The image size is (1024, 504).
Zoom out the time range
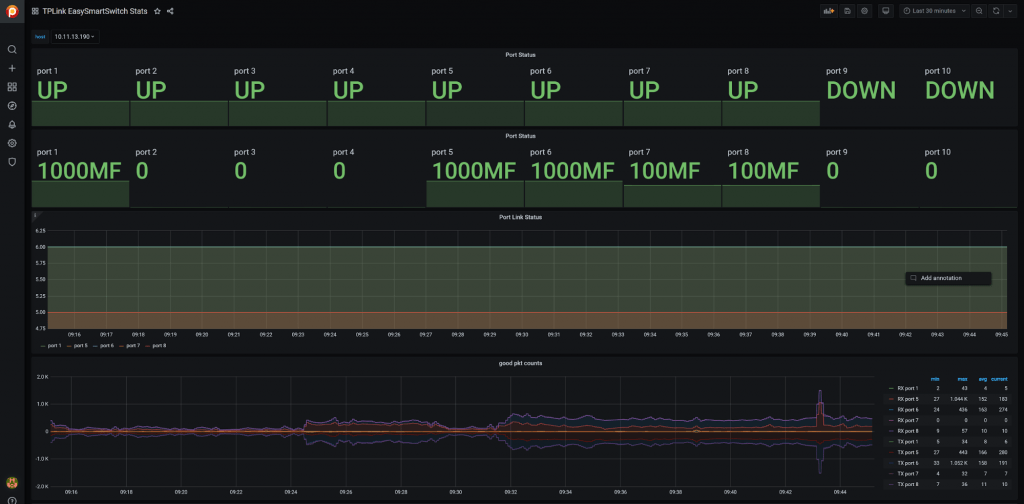tap(979, 11)
